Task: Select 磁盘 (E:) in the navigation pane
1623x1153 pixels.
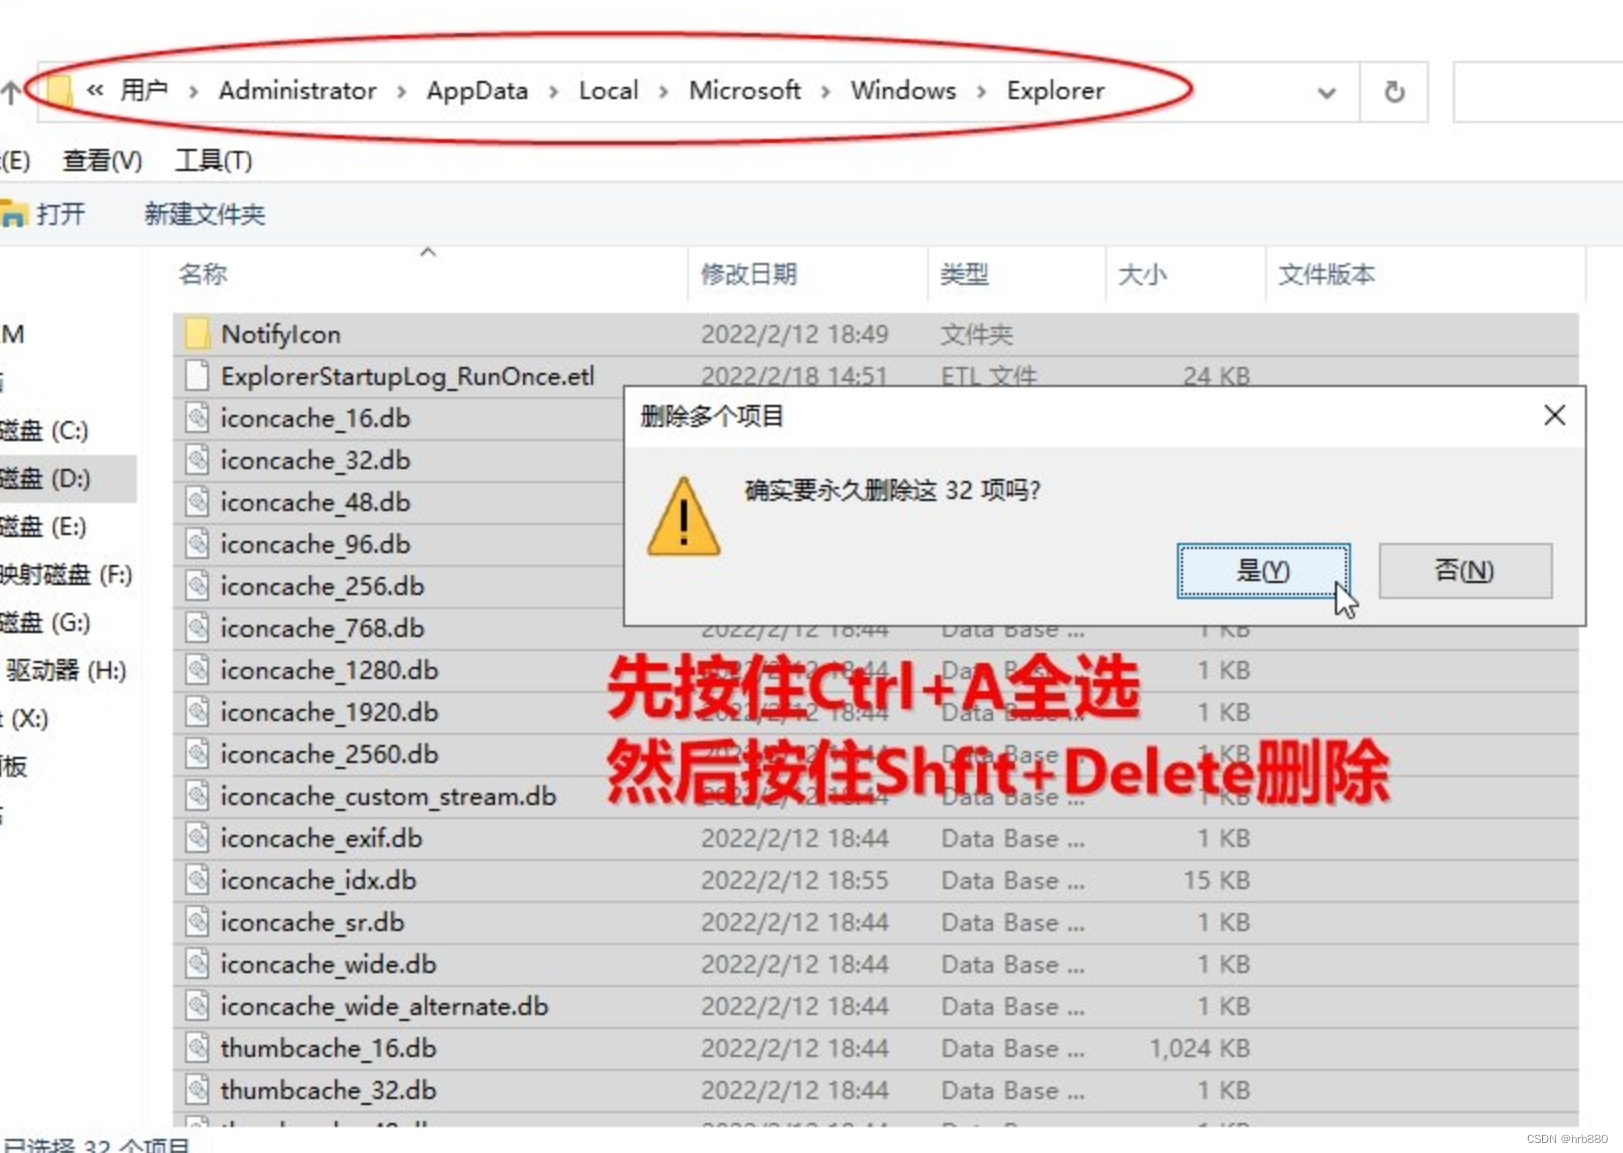Action: tap(44, 527)
